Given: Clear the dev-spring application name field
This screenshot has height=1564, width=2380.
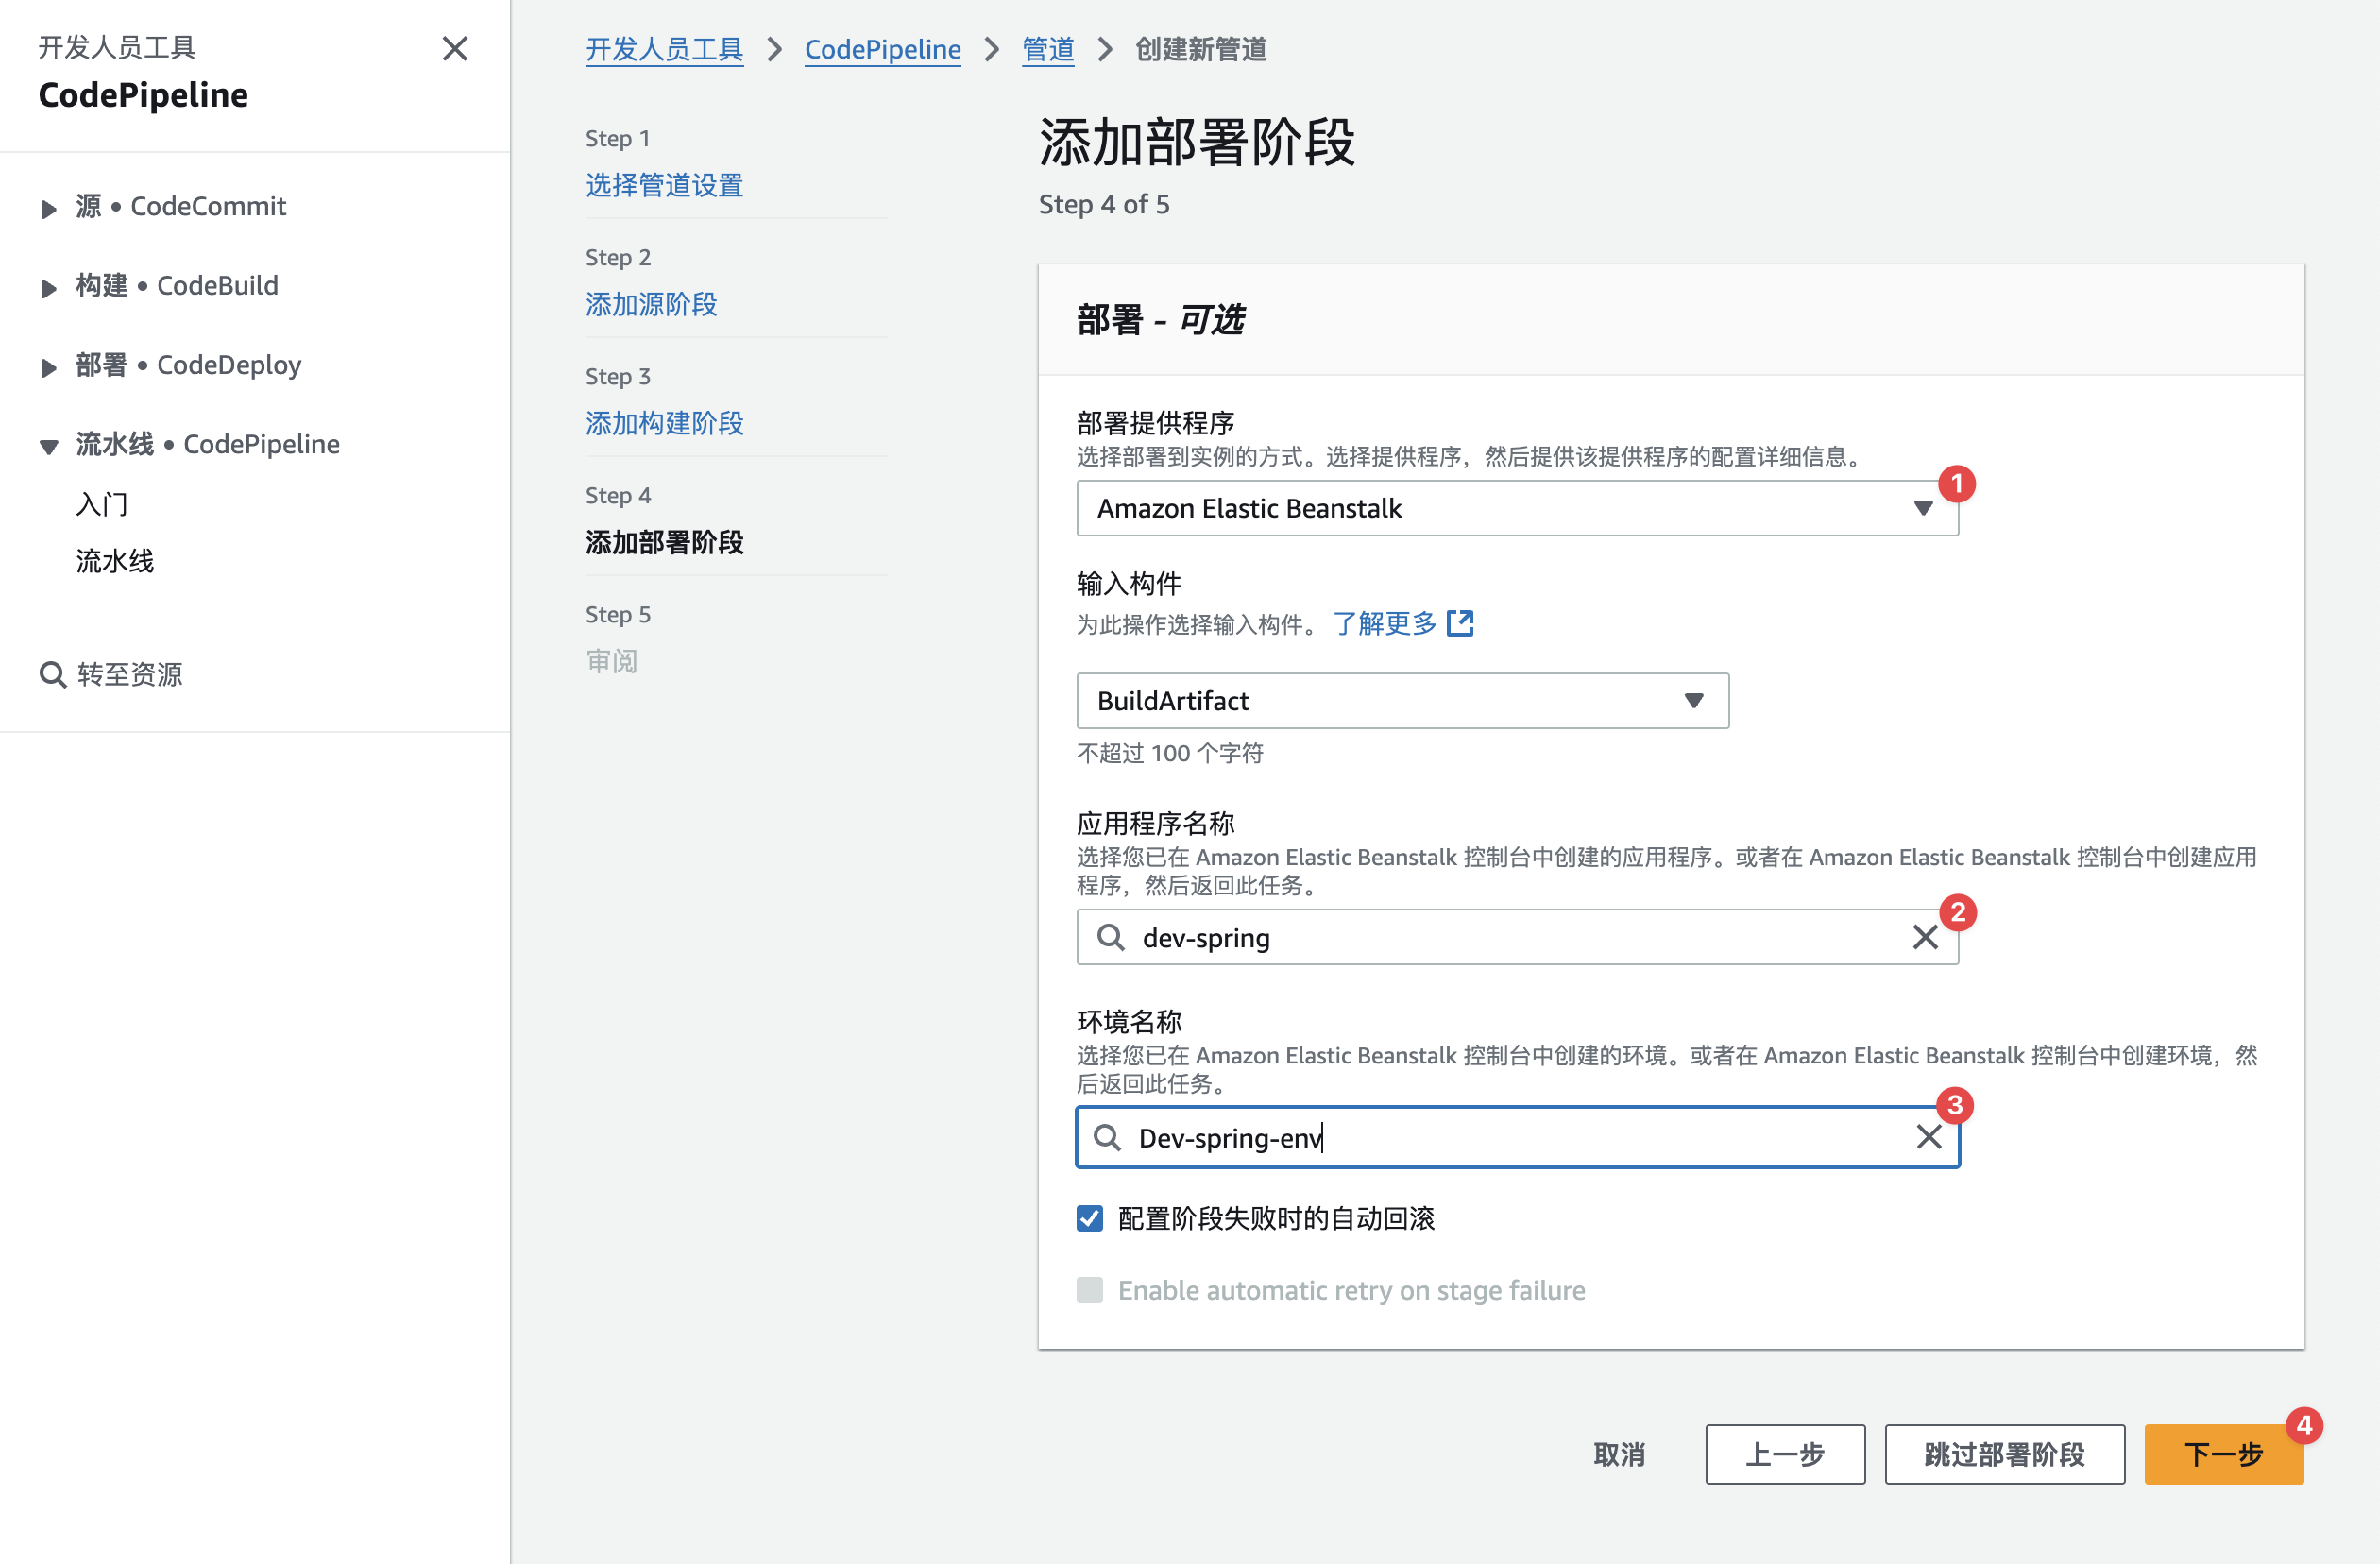Looking at the screenshot, I should tap(1925, 937).
